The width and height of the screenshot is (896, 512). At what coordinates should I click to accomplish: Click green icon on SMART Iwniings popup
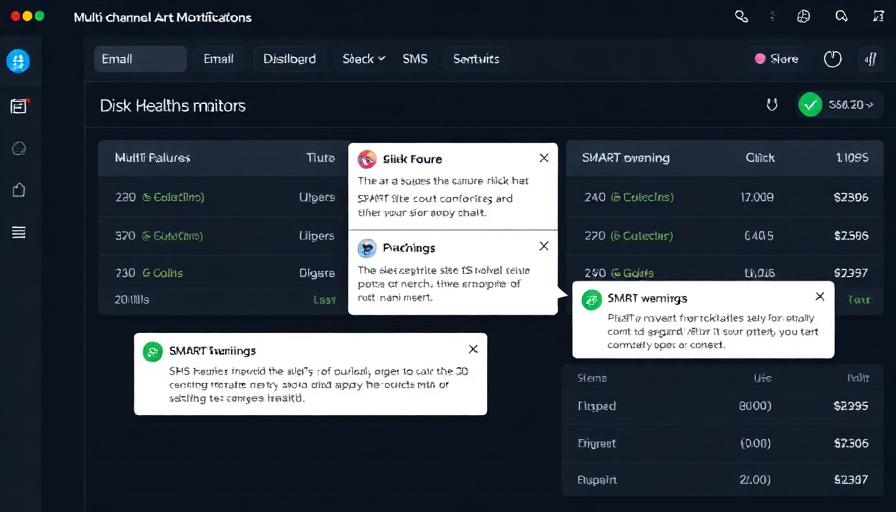[x=153, y=352]
